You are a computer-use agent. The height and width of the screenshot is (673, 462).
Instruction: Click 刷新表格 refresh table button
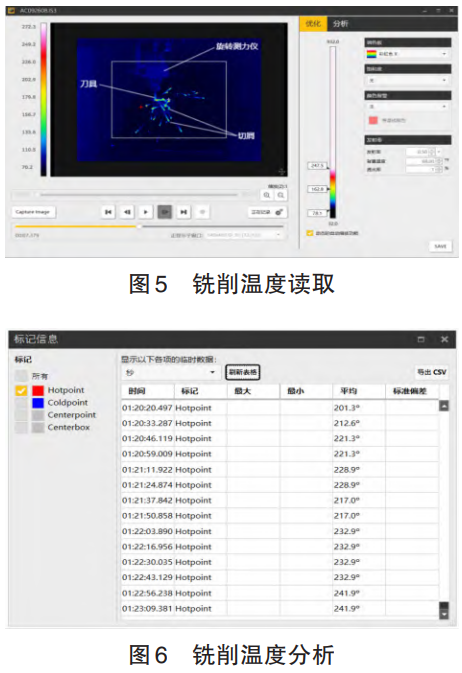pos(243,372)
